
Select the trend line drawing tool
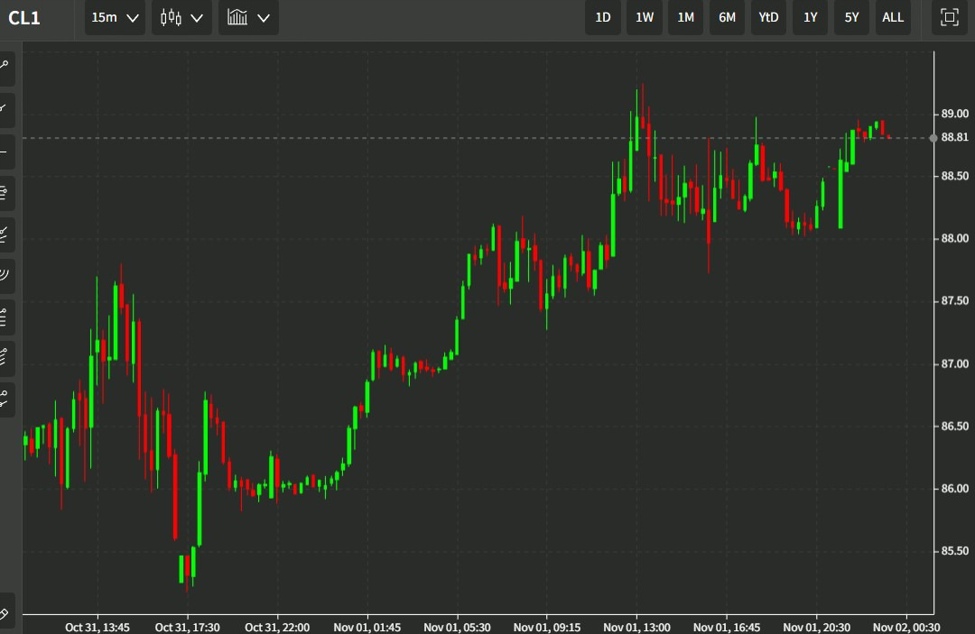click(x=8, y=110)
